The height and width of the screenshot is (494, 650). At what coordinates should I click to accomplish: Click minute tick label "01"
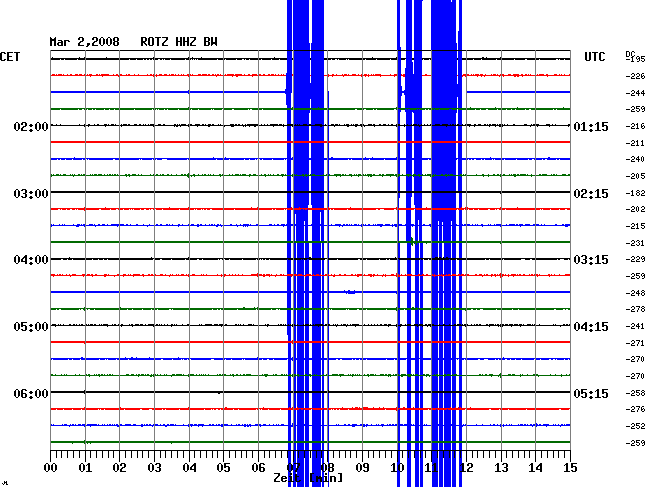click(85, 468)
